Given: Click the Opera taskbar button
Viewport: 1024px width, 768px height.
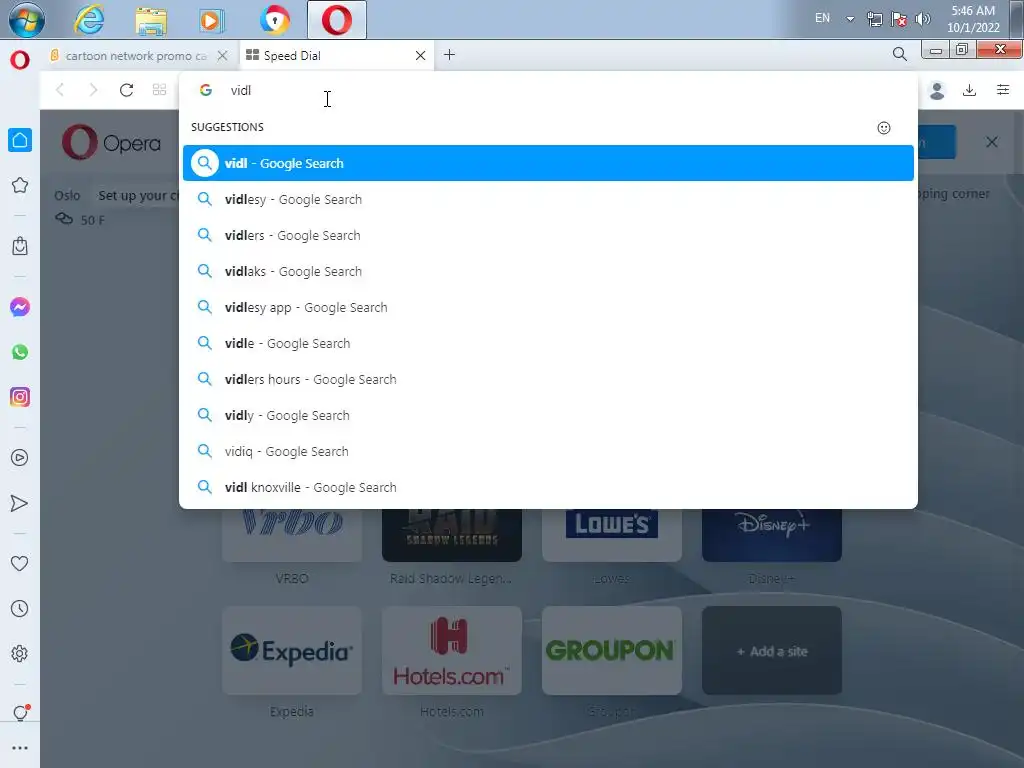Looking at the screenshot, I should tap(337, 20).
